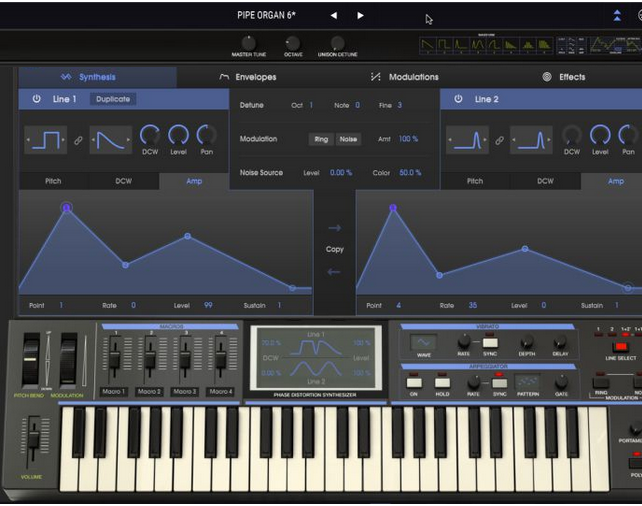Click the Duplicate button on Line 1
This screenshot has width=642, height=506.
113,99
